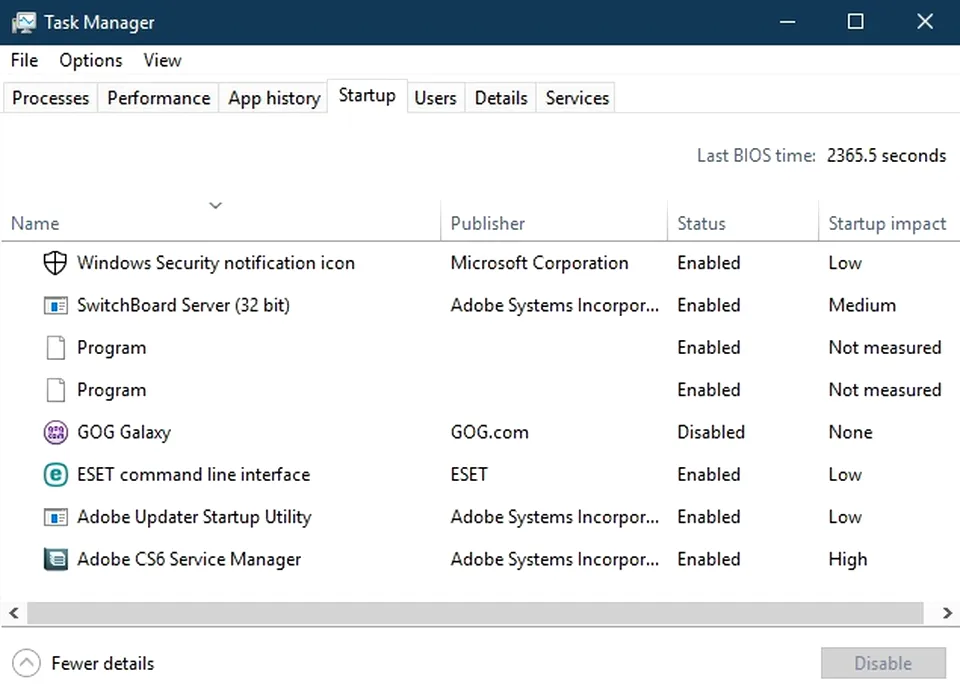
Task: Click the High startup impact value
Action: point(848,560)
